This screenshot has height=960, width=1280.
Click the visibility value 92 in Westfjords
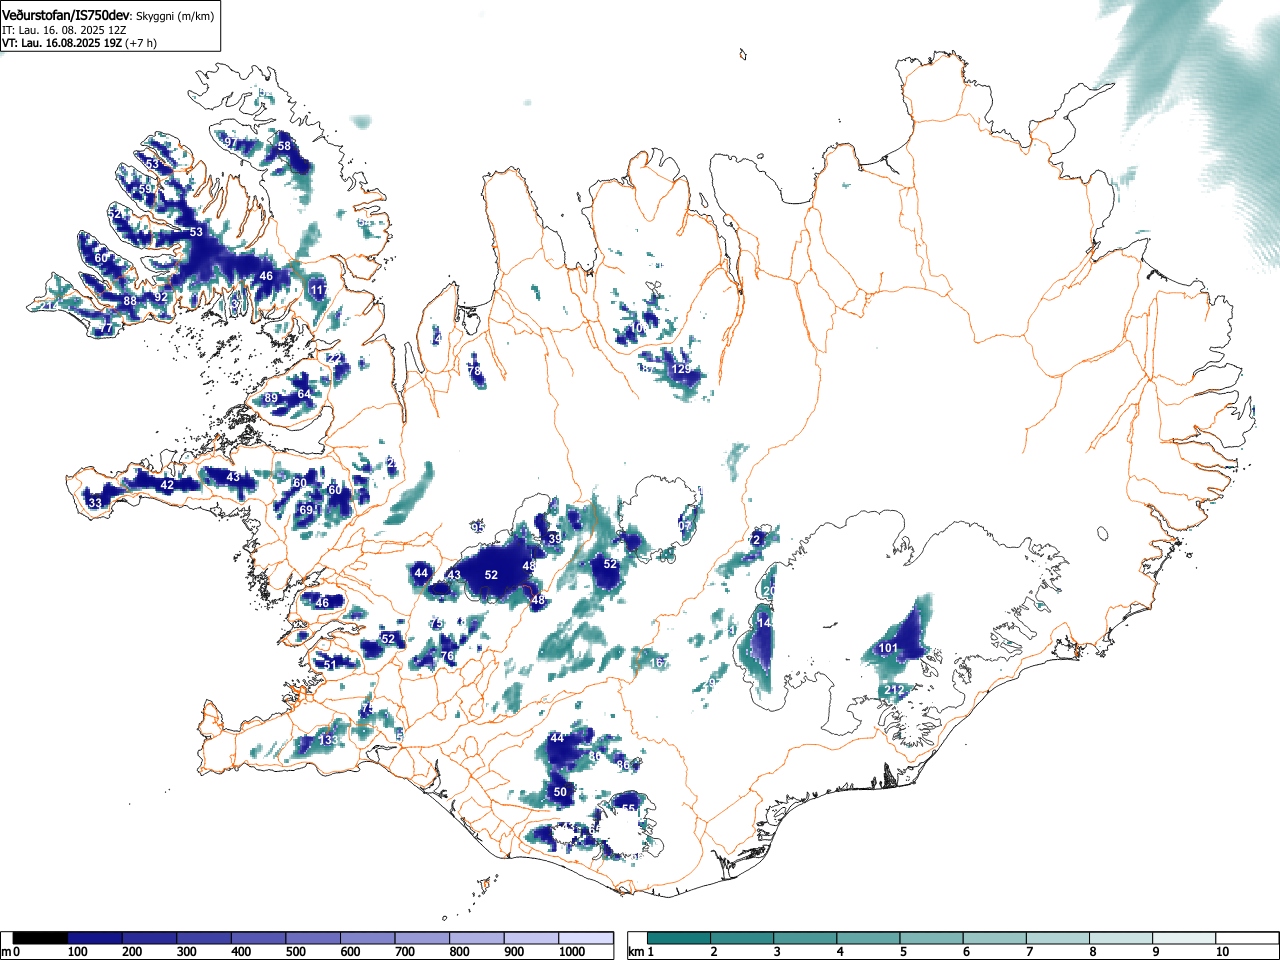[x=161, y=297]
